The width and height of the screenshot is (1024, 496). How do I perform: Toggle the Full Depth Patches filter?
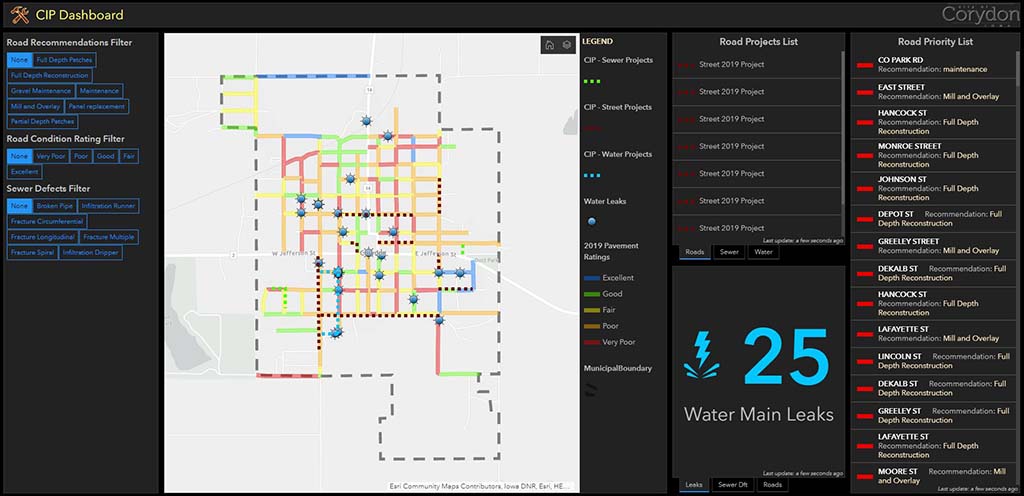pos(65,60)
